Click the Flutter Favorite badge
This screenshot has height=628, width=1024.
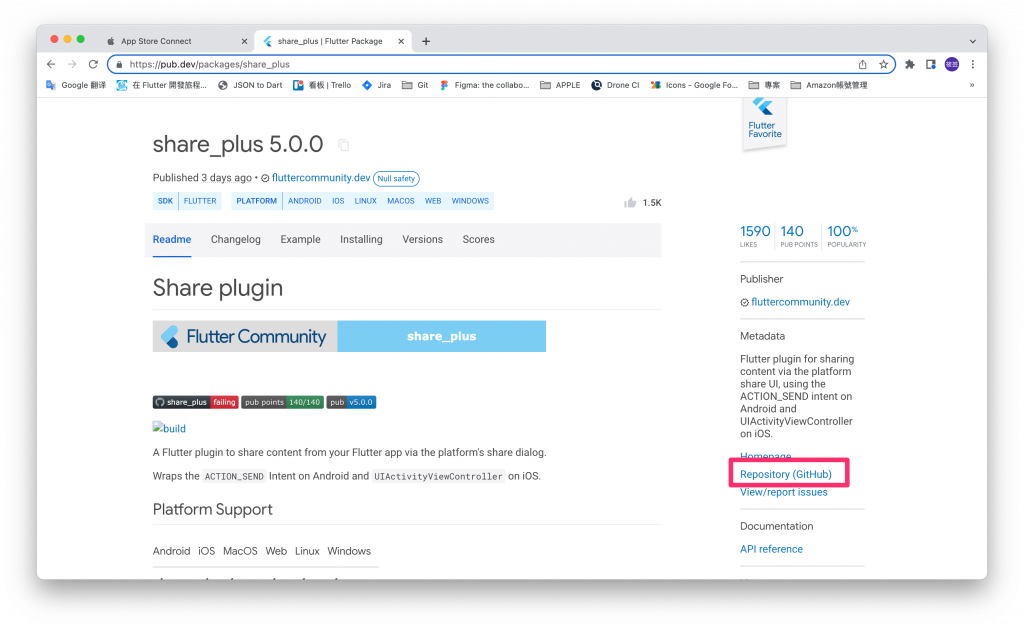click(764, 123)
